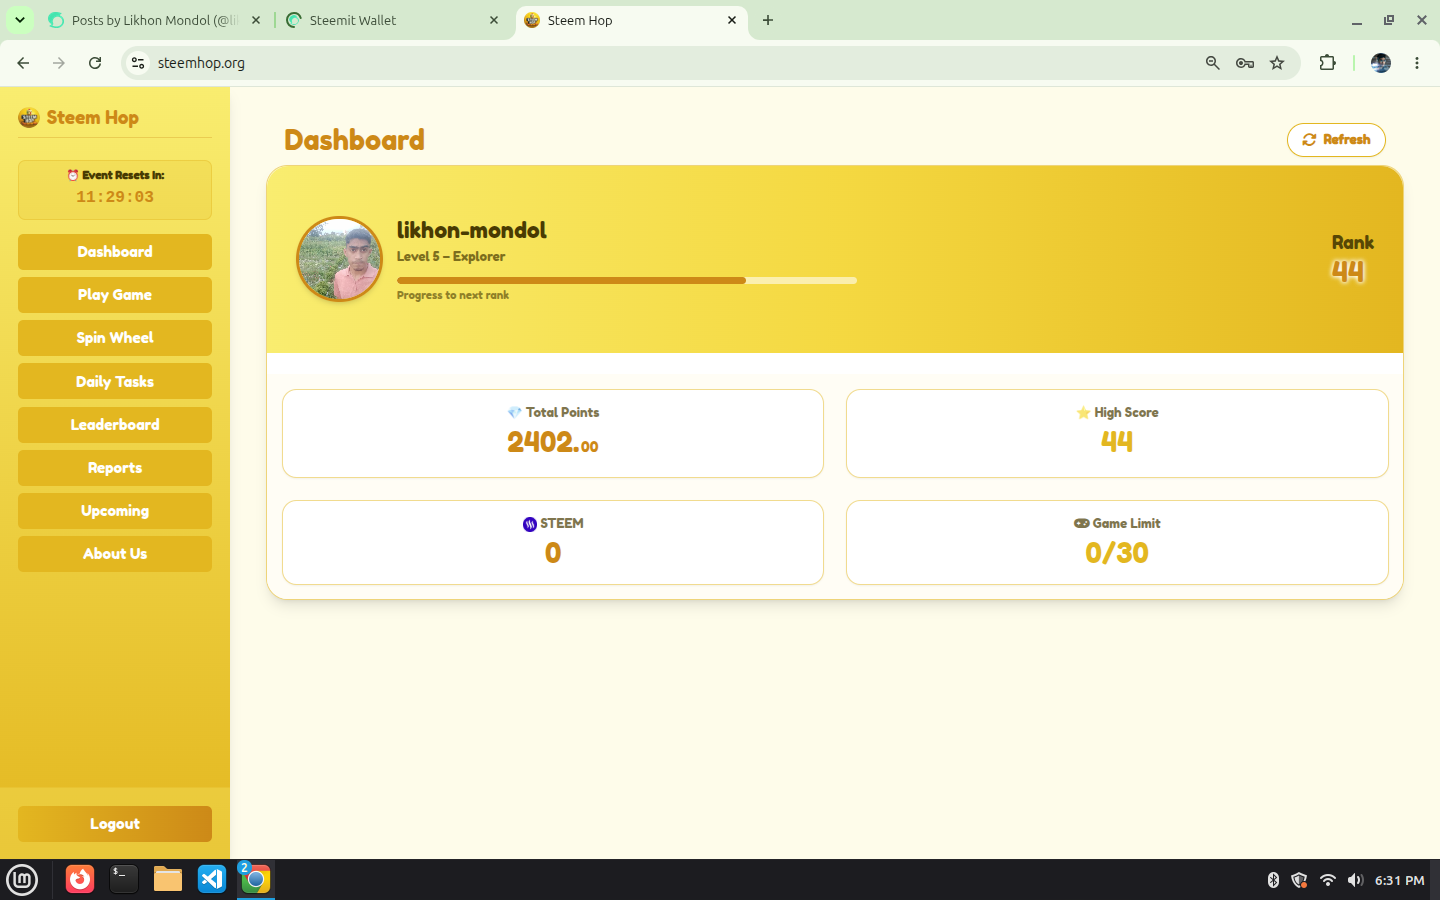
Task: Open the password manager key icon
Action: tap(1245, 63)
